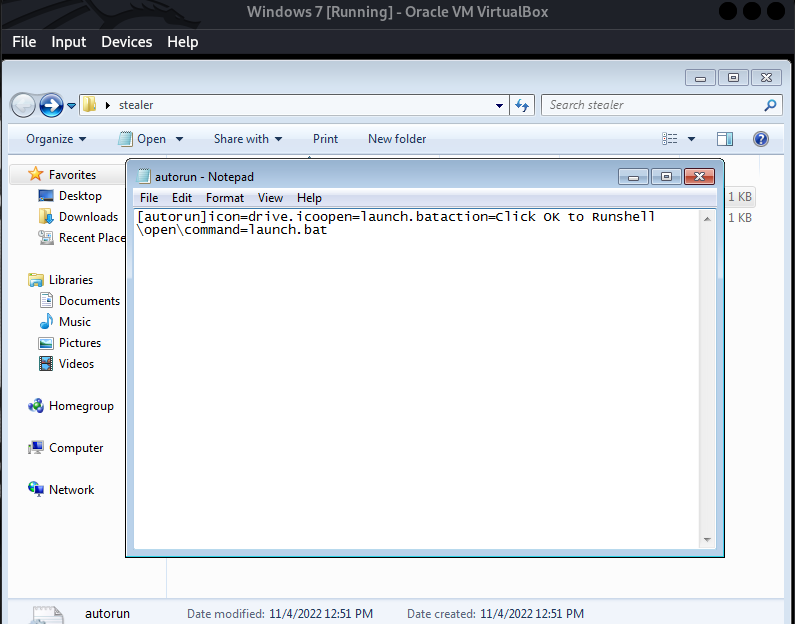Select Videos library
795x624 pixels.
click(x=76, y=364)
